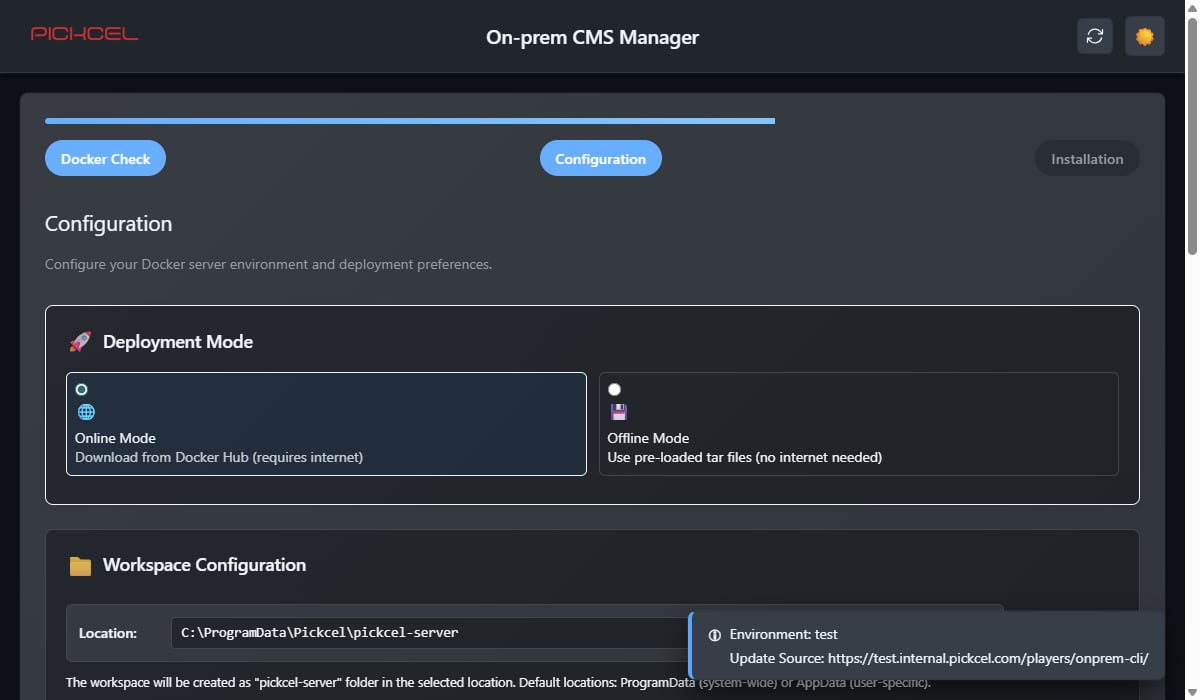
Task: Click the 'Location:' label
Action: (x=108, y=633)
